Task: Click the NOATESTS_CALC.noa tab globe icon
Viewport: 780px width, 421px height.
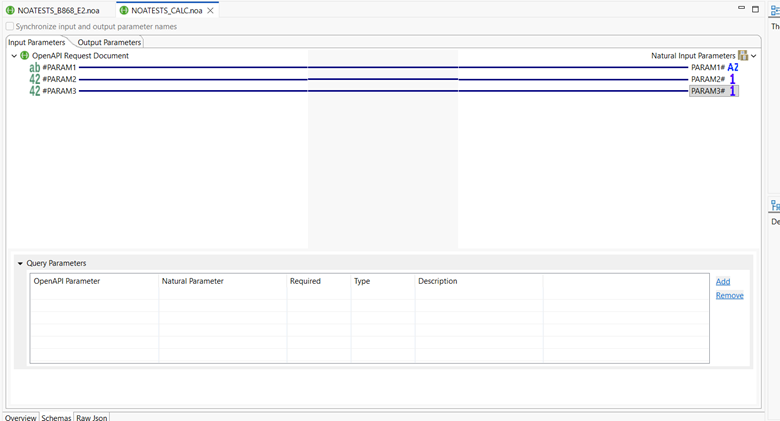Action: (x=124, y=10)
